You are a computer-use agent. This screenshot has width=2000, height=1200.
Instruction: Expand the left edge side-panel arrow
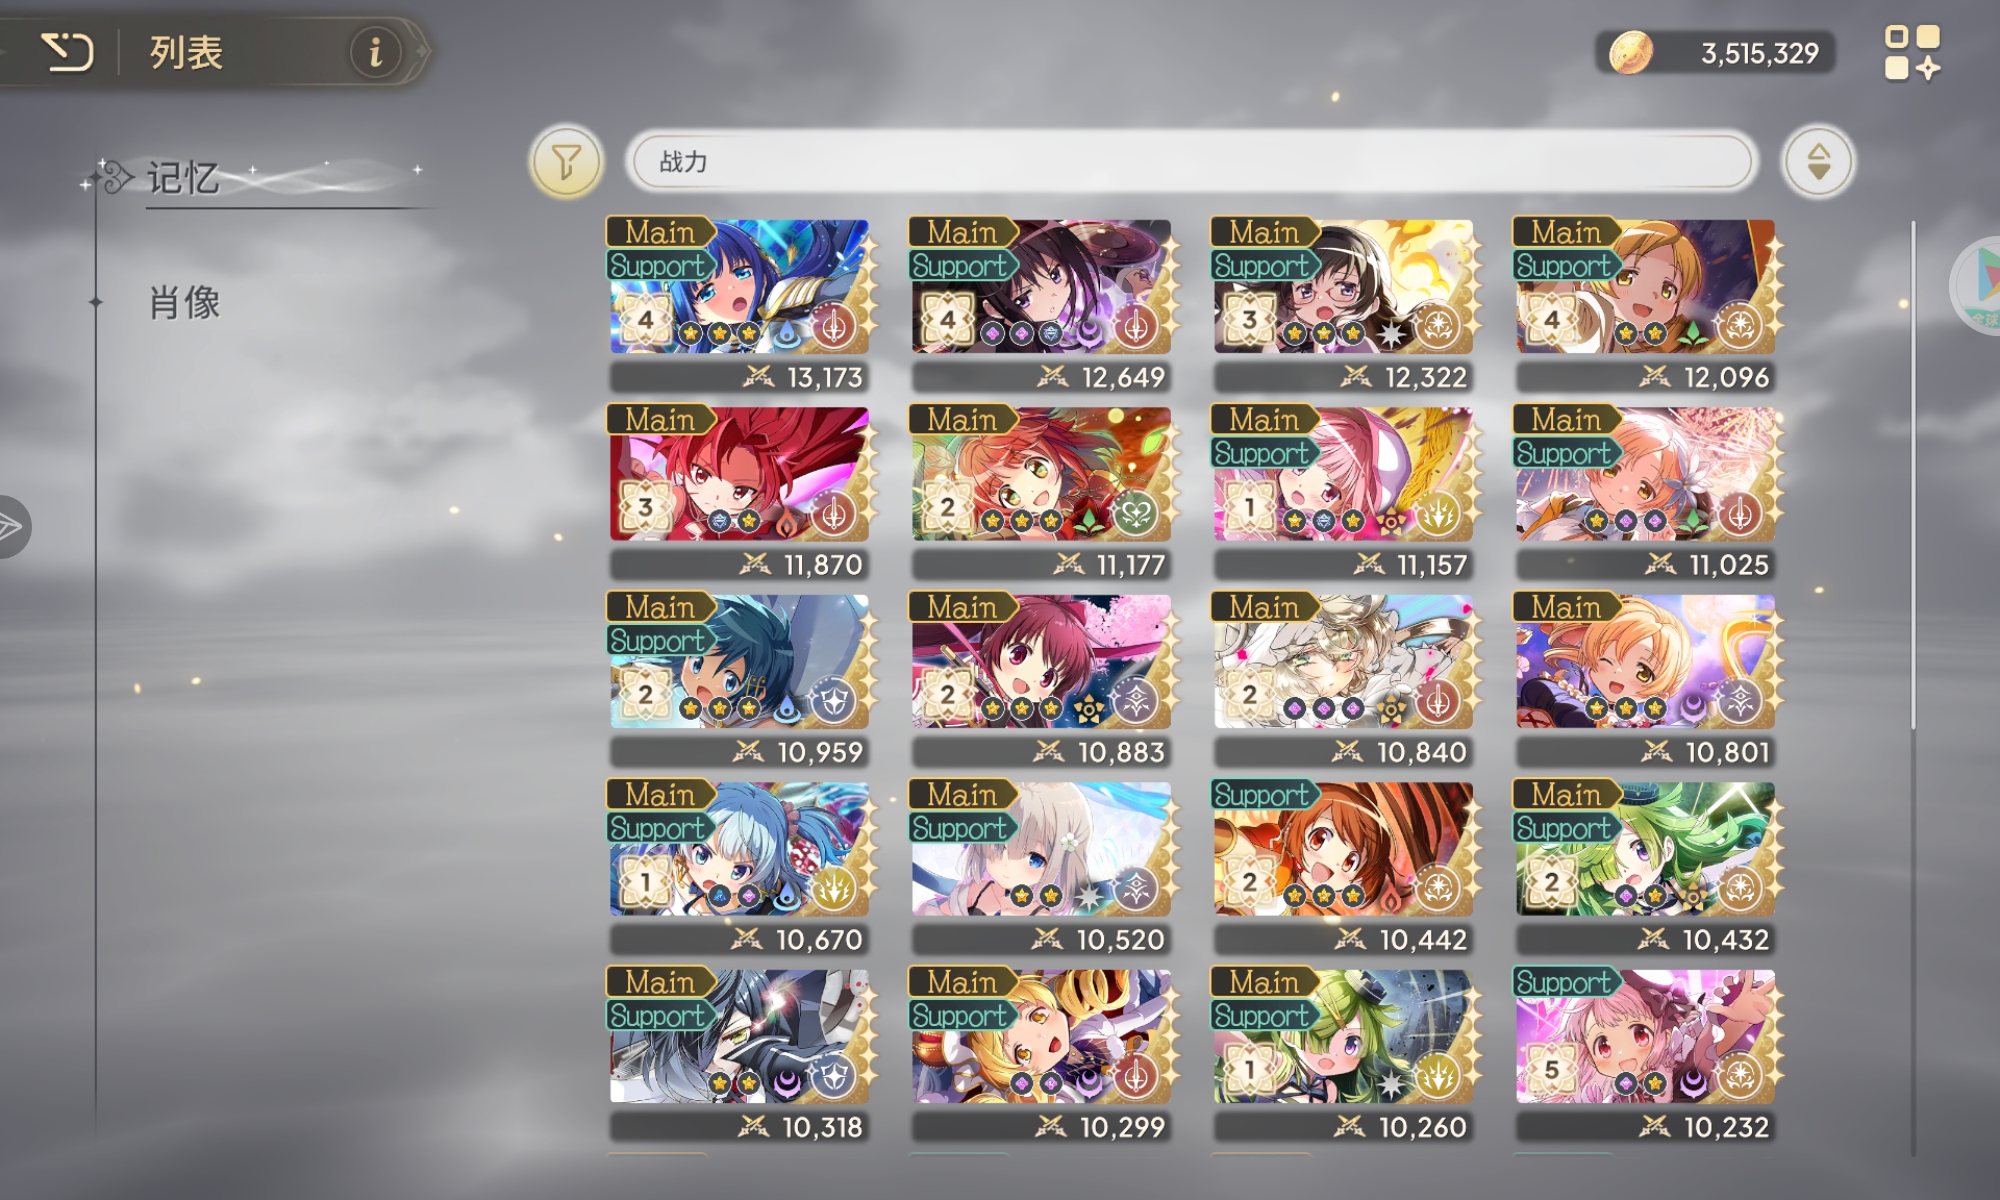click(x=12, y=527)
